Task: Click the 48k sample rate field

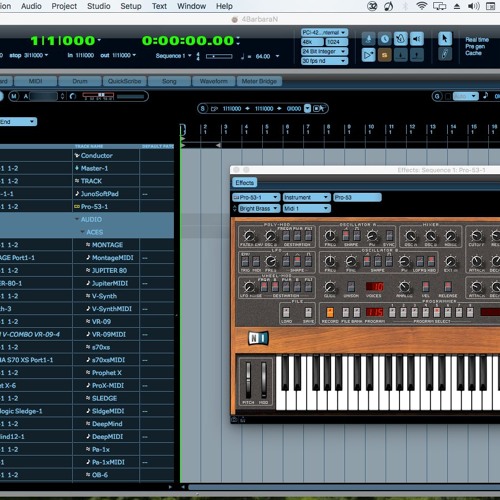Action: point(312,42)
